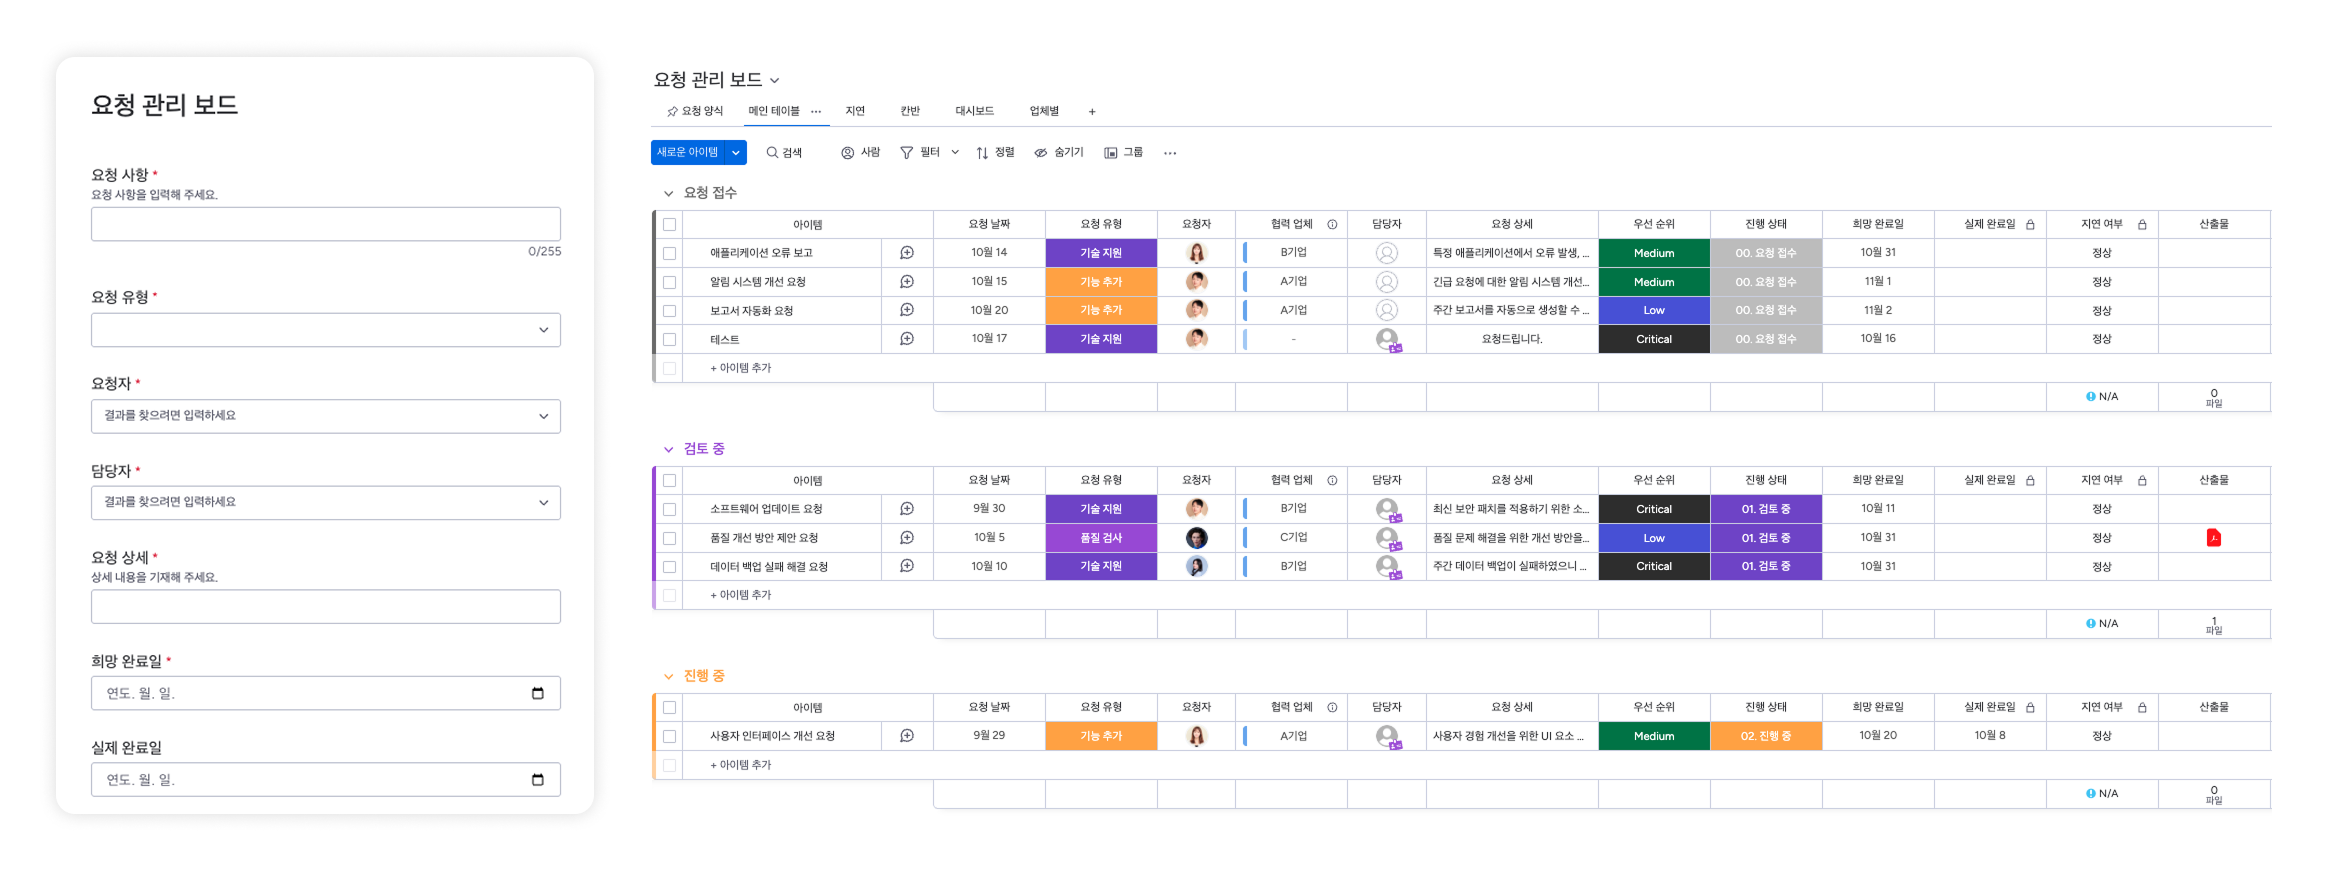Image resolution: width=2326 pixels, height=872 pixels.
Task: Select the 소프트웨어 업데이트 요청 row checkbox
Action: pyautogui.click(x=670, y=509)
